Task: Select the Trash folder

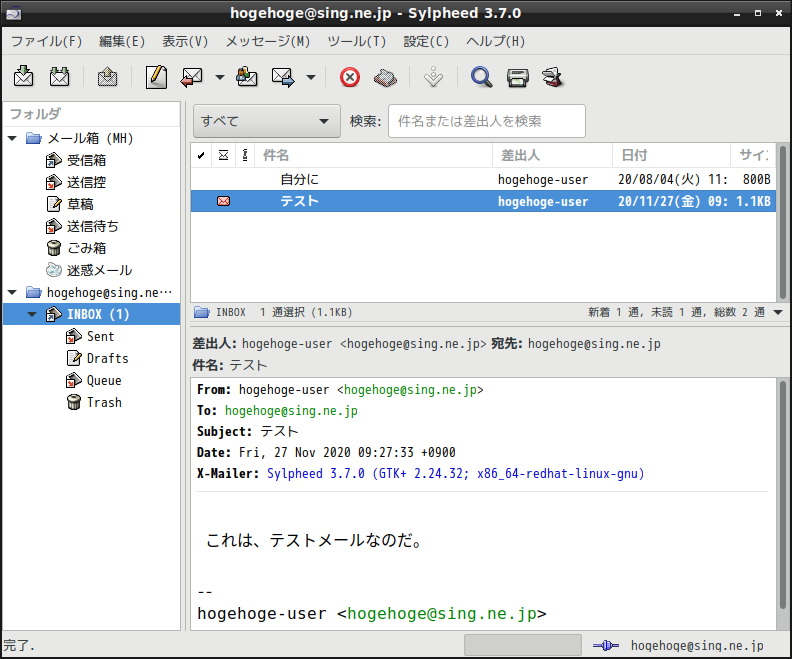Action: point(104,402)
